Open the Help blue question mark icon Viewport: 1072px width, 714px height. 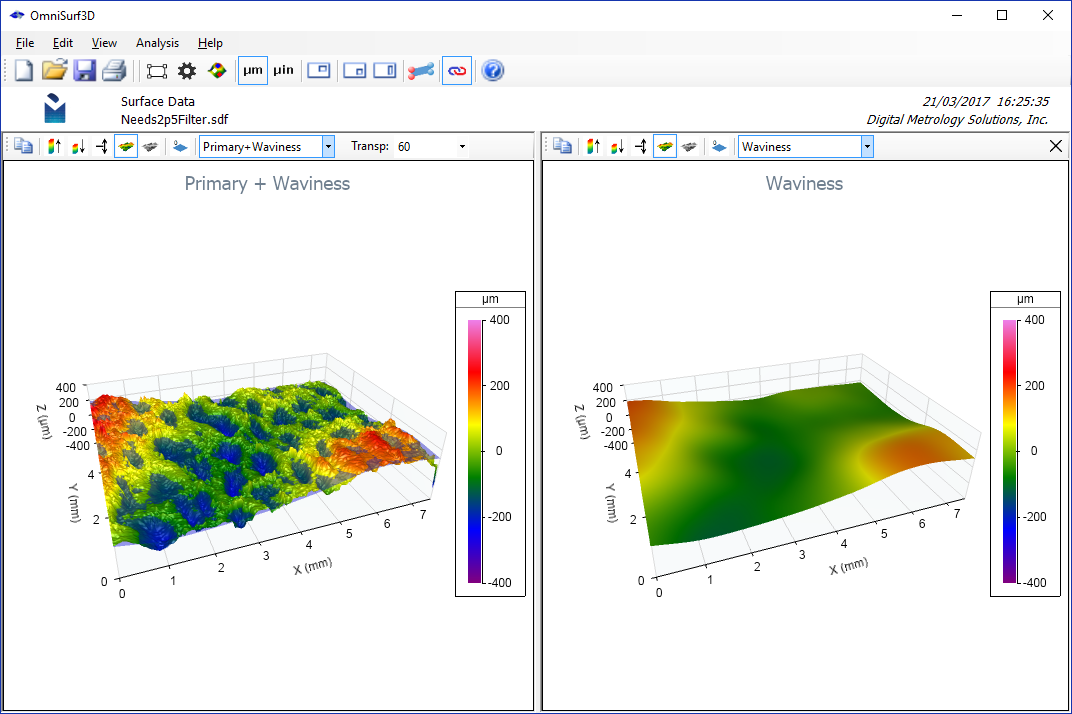(x=493, y=70)
